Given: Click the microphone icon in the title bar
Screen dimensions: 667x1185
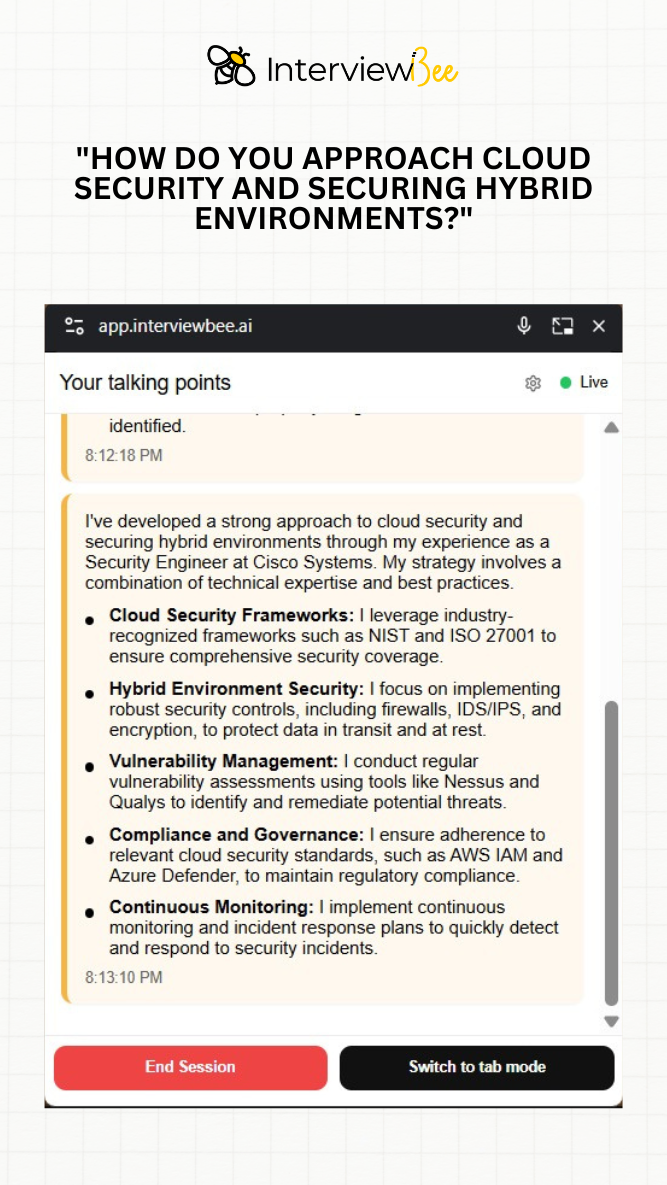Looking at the screenshot, I should coord(523,326).
